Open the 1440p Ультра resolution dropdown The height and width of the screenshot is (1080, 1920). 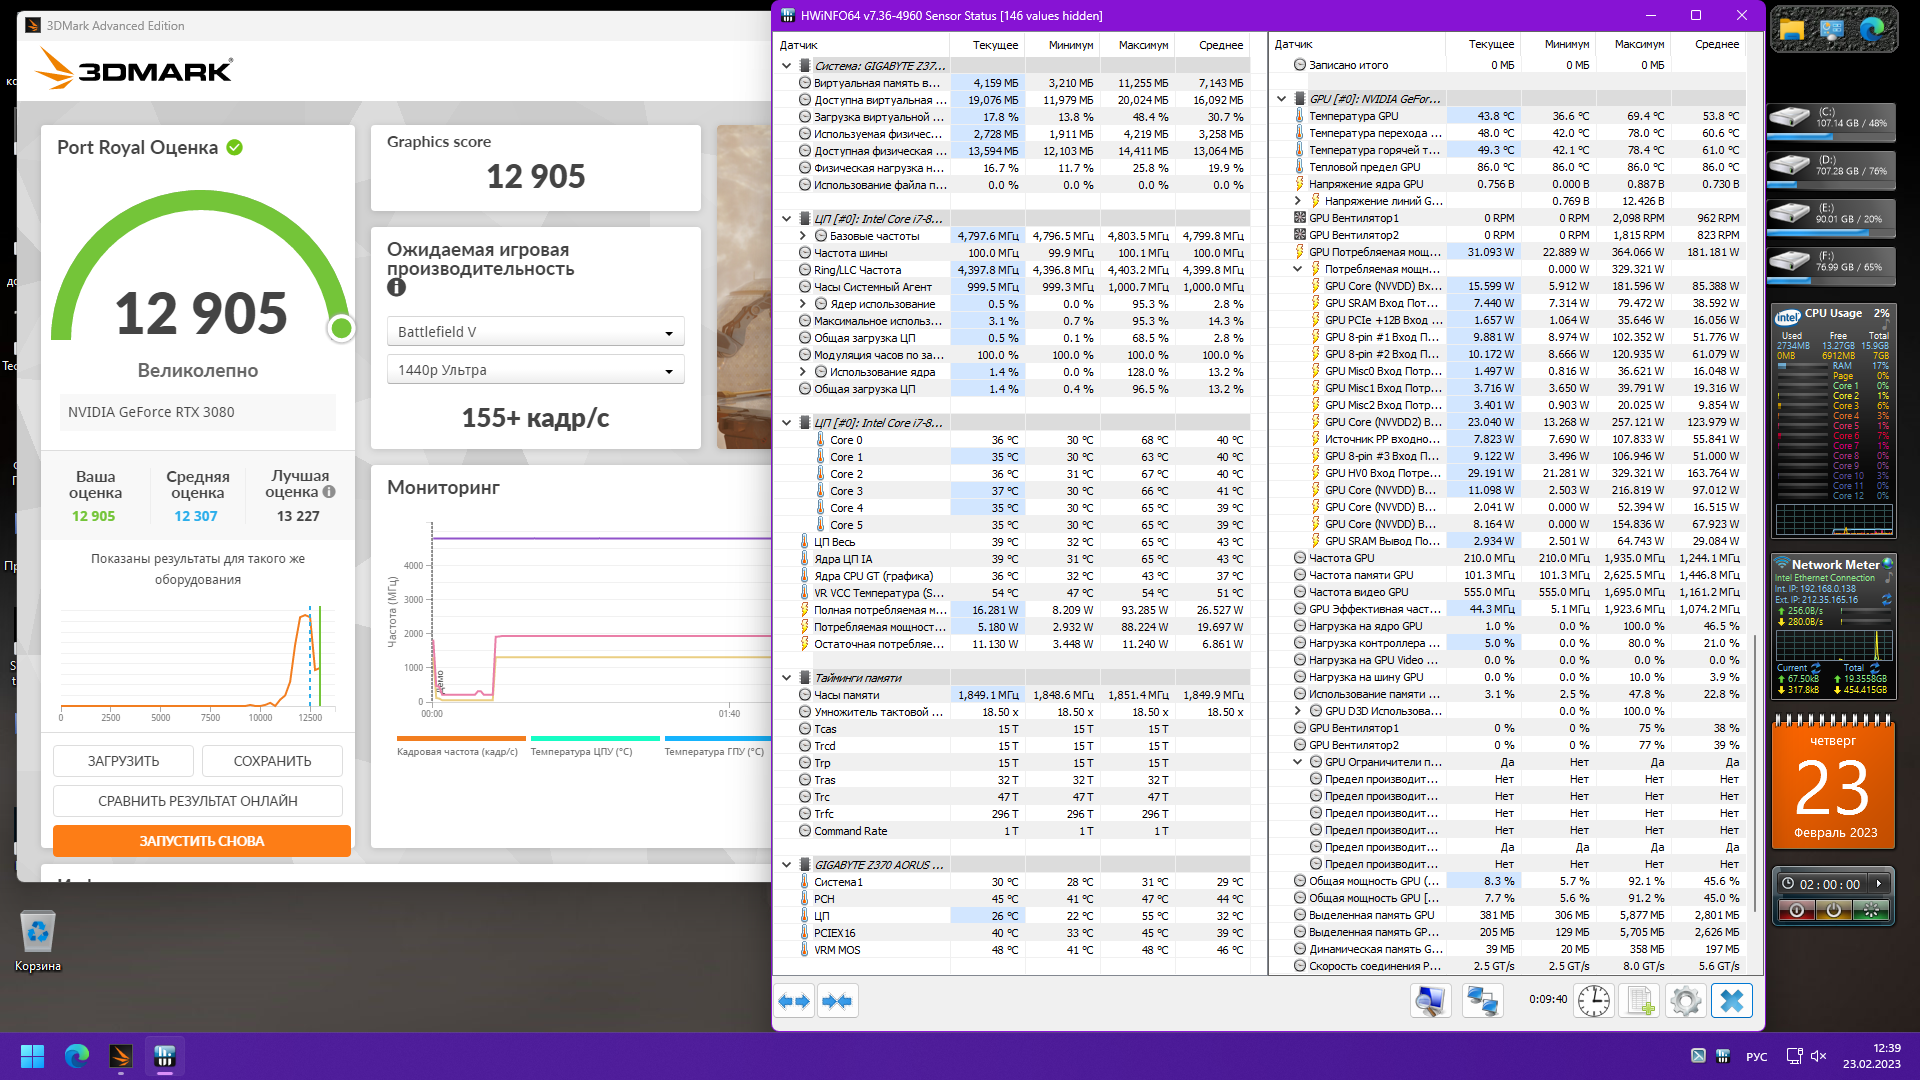click(535, 370)
